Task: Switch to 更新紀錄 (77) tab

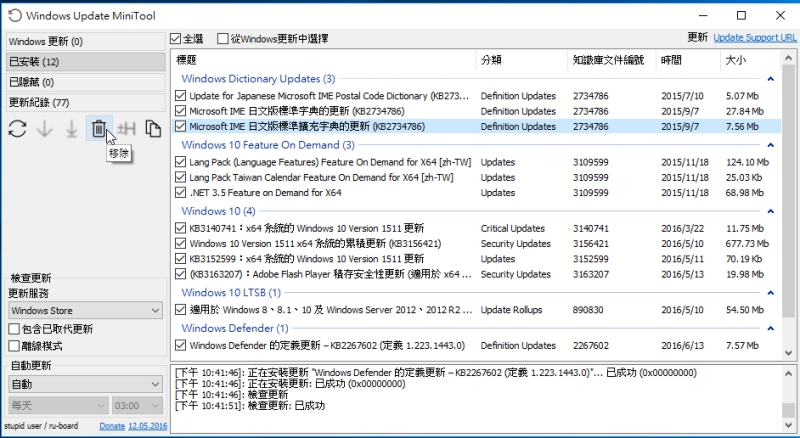Action: (x=86, y=103)
